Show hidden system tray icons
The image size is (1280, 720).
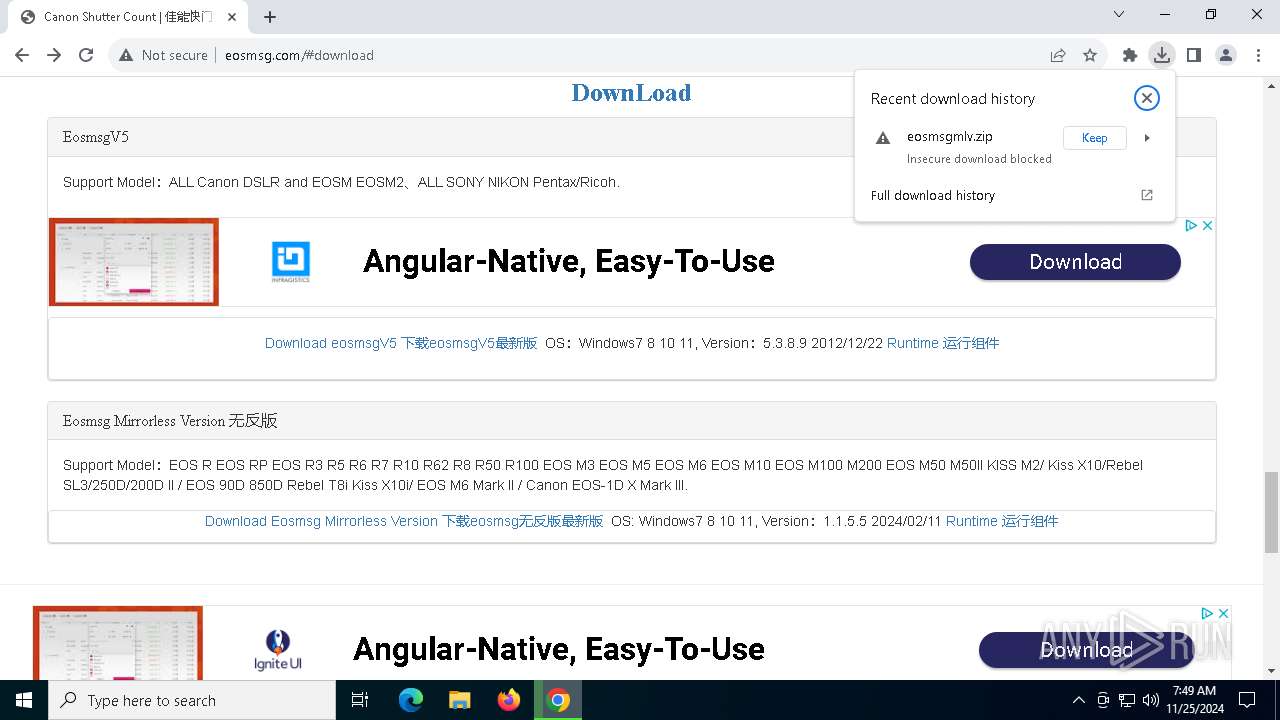click(x=1078, y=700)
